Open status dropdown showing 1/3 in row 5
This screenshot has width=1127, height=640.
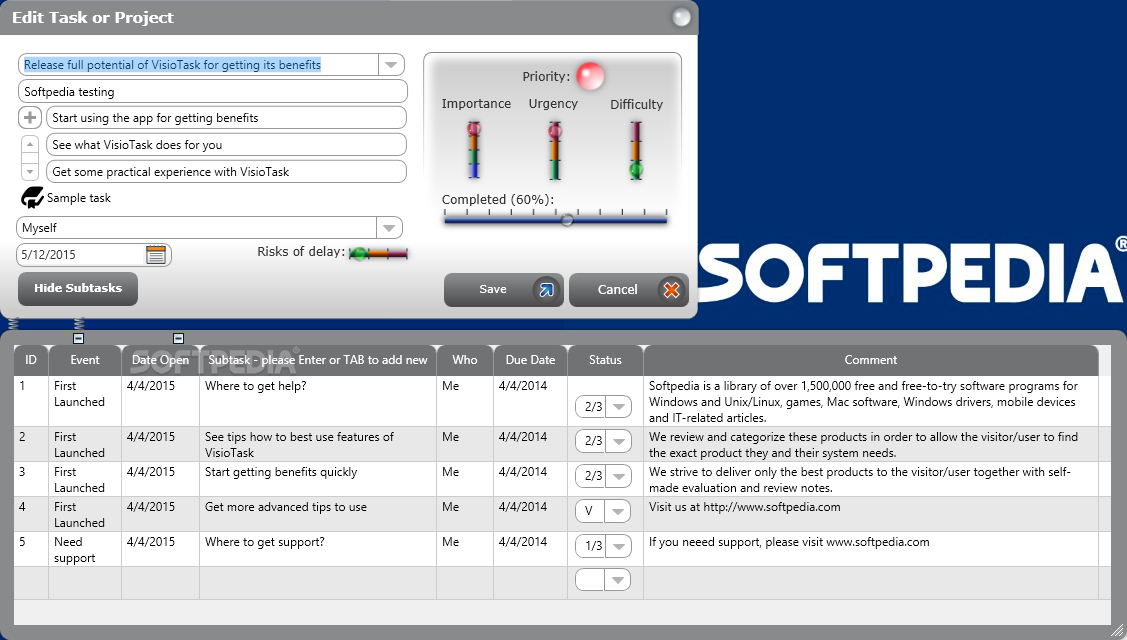pos(618,546)
